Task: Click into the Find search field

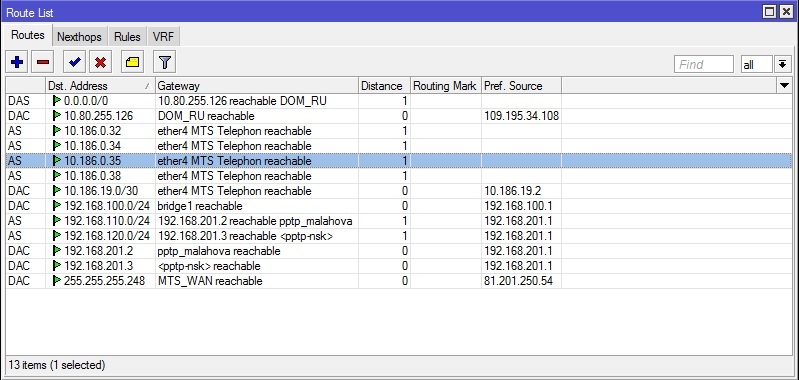Action: point(704,64)
